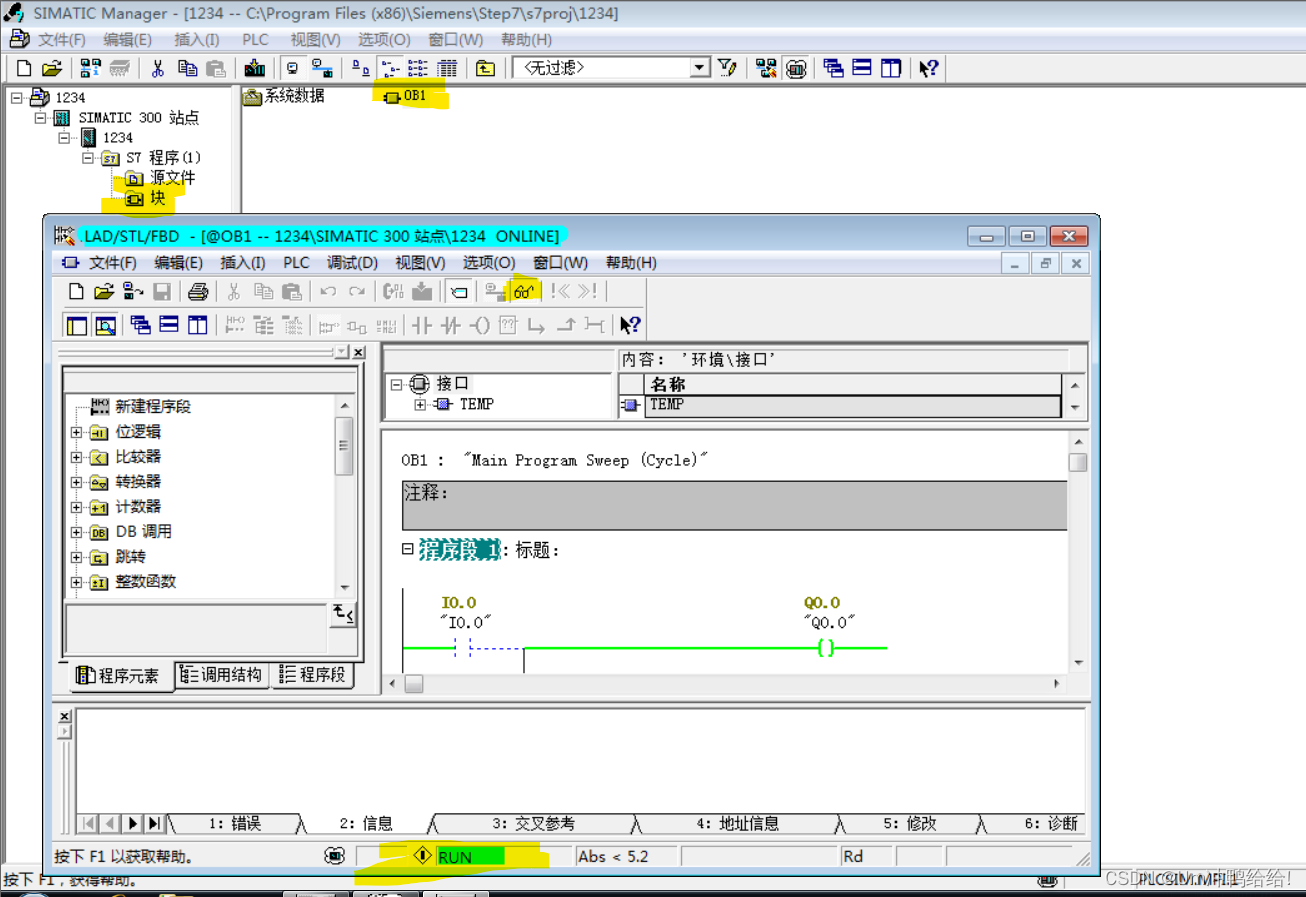Open 选项(O) menu in SIMATIC Manager
This screenshot has height=897, width=1306.
(385, 40)
